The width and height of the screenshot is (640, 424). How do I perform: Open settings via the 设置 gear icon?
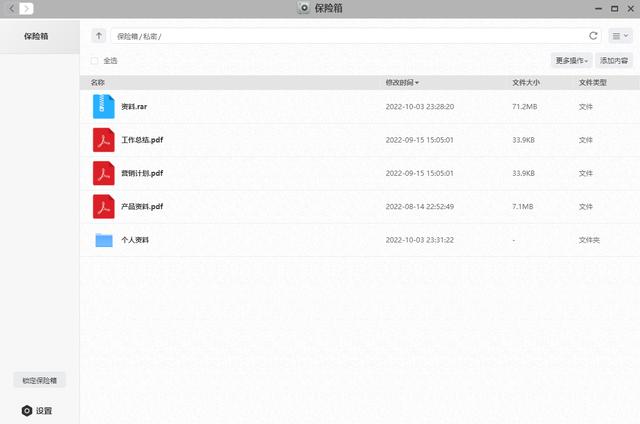pyautogui.click(x=27, y=411)
